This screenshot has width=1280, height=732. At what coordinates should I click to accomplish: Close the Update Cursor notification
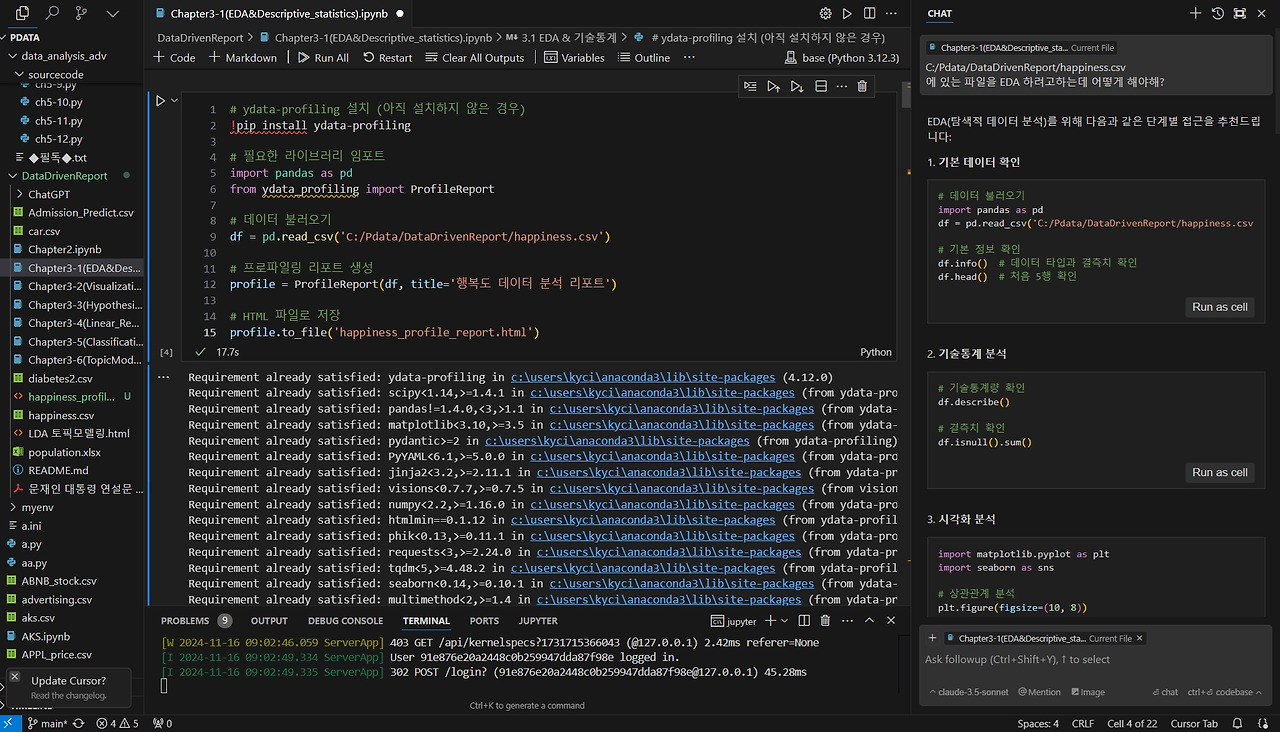pyautogui.click(x=15, y=677)
